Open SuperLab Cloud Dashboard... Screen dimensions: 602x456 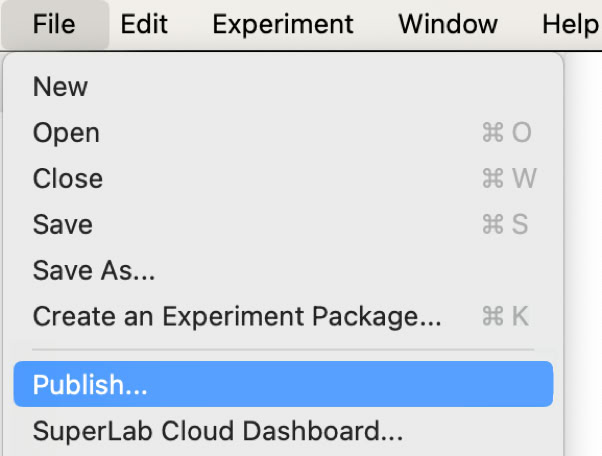tap(217, 432)
